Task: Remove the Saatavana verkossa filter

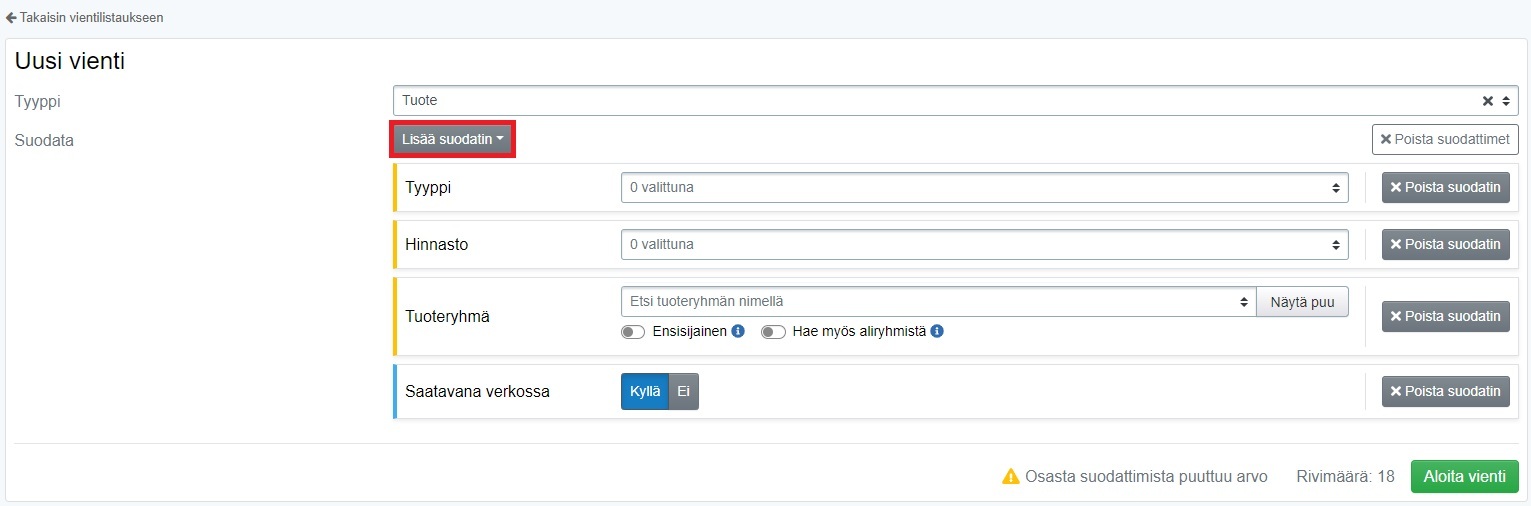Action: (1445, 391)
